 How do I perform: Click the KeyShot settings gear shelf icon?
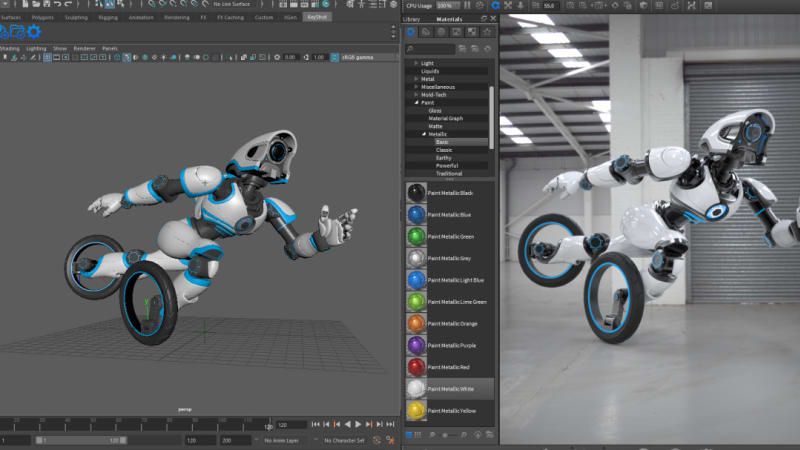pyautogui.click(x=34, y=32)
